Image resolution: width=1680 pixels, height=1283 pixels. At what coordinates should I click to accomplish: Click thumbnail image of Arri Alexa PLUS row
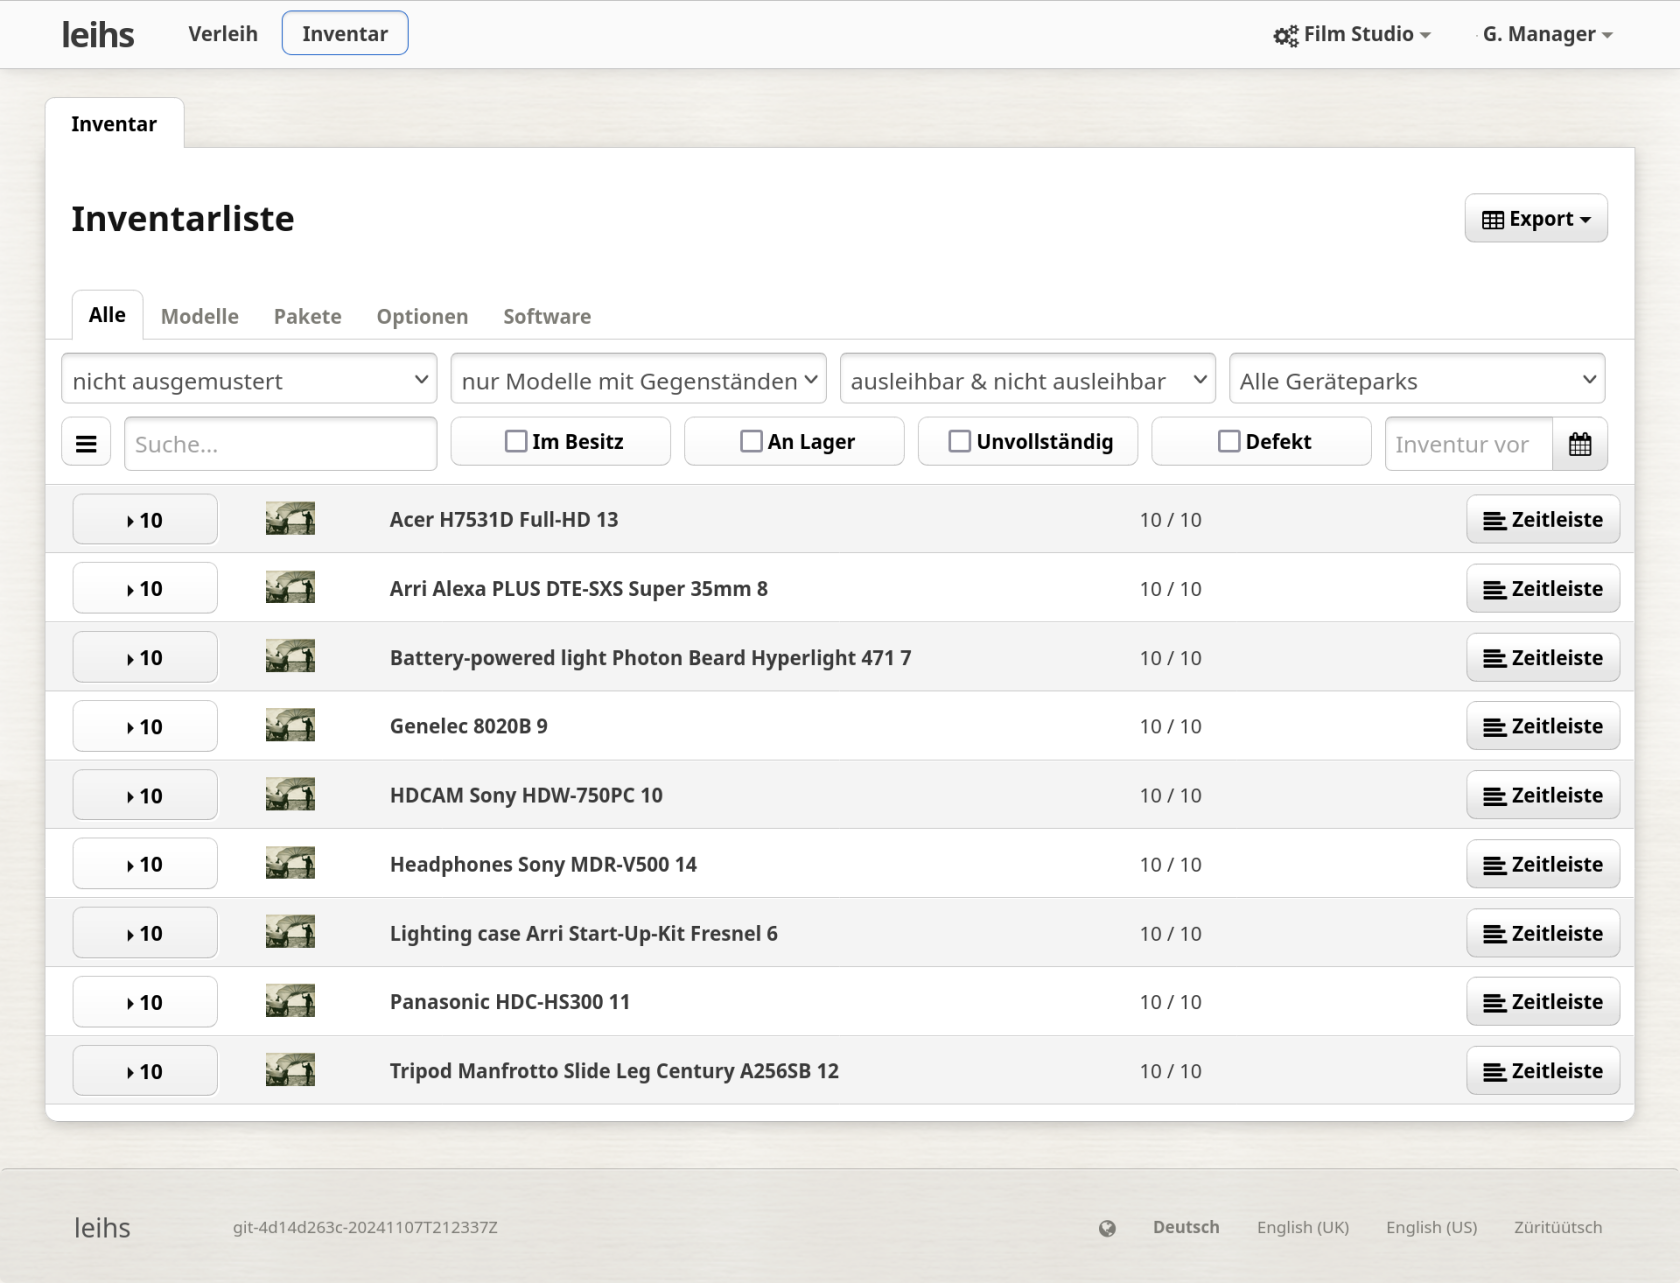point(290,588)
